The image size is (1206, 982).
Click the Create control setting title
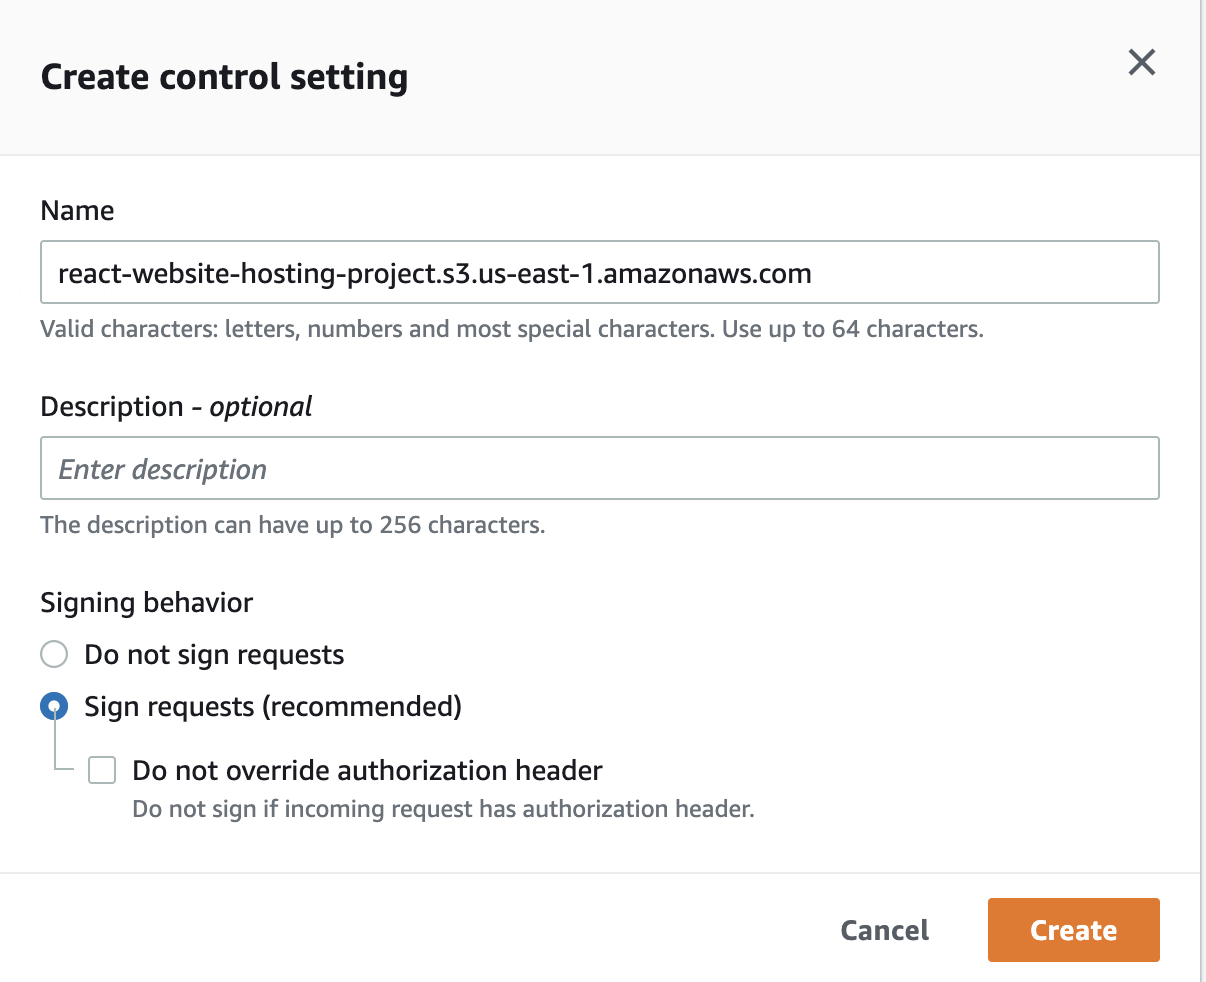click(x=223, y=76)
